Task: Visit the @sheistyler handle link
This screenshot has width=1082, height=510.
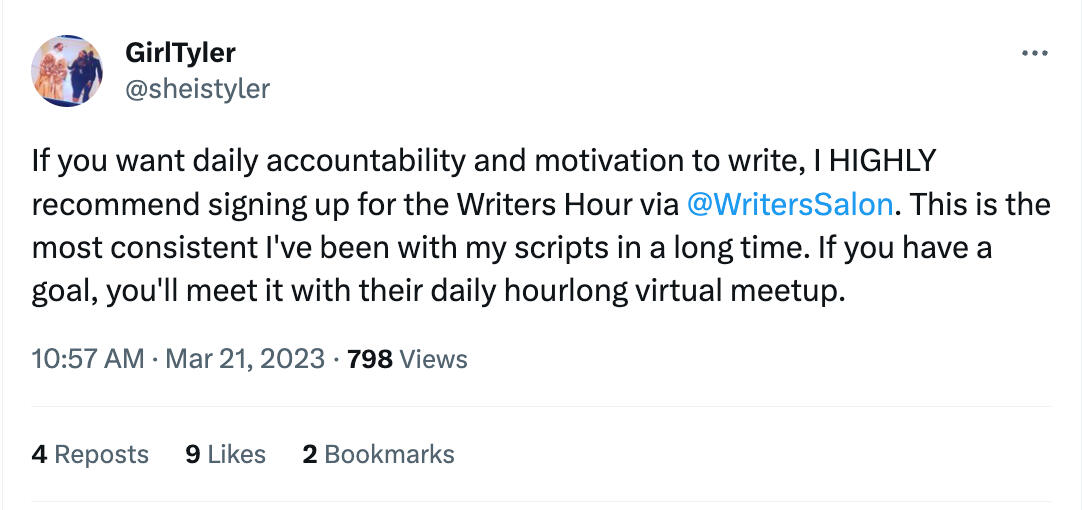Action: 195,88
